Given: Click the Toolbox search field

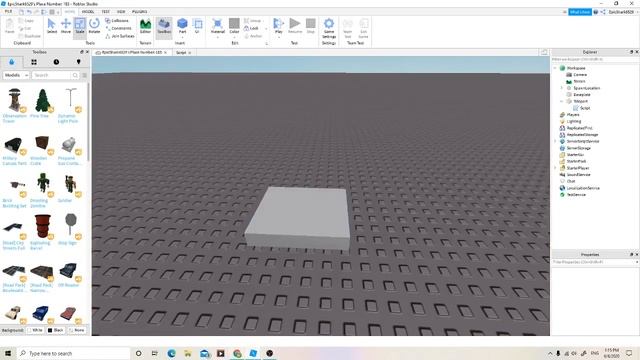Looking at the screenshot, I should pyautogui.click(x=52, y=75).
